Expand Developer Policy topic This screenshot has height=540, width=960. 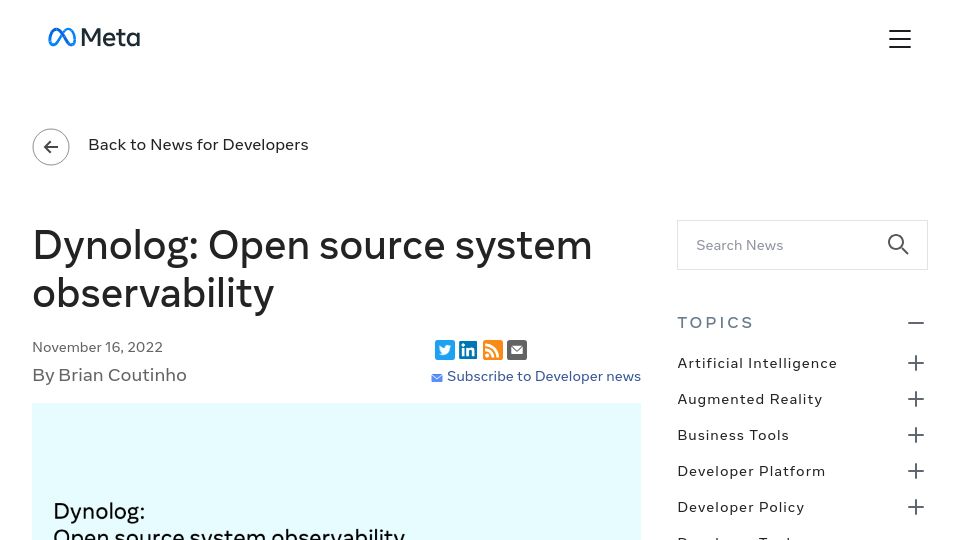pos(916,507)
